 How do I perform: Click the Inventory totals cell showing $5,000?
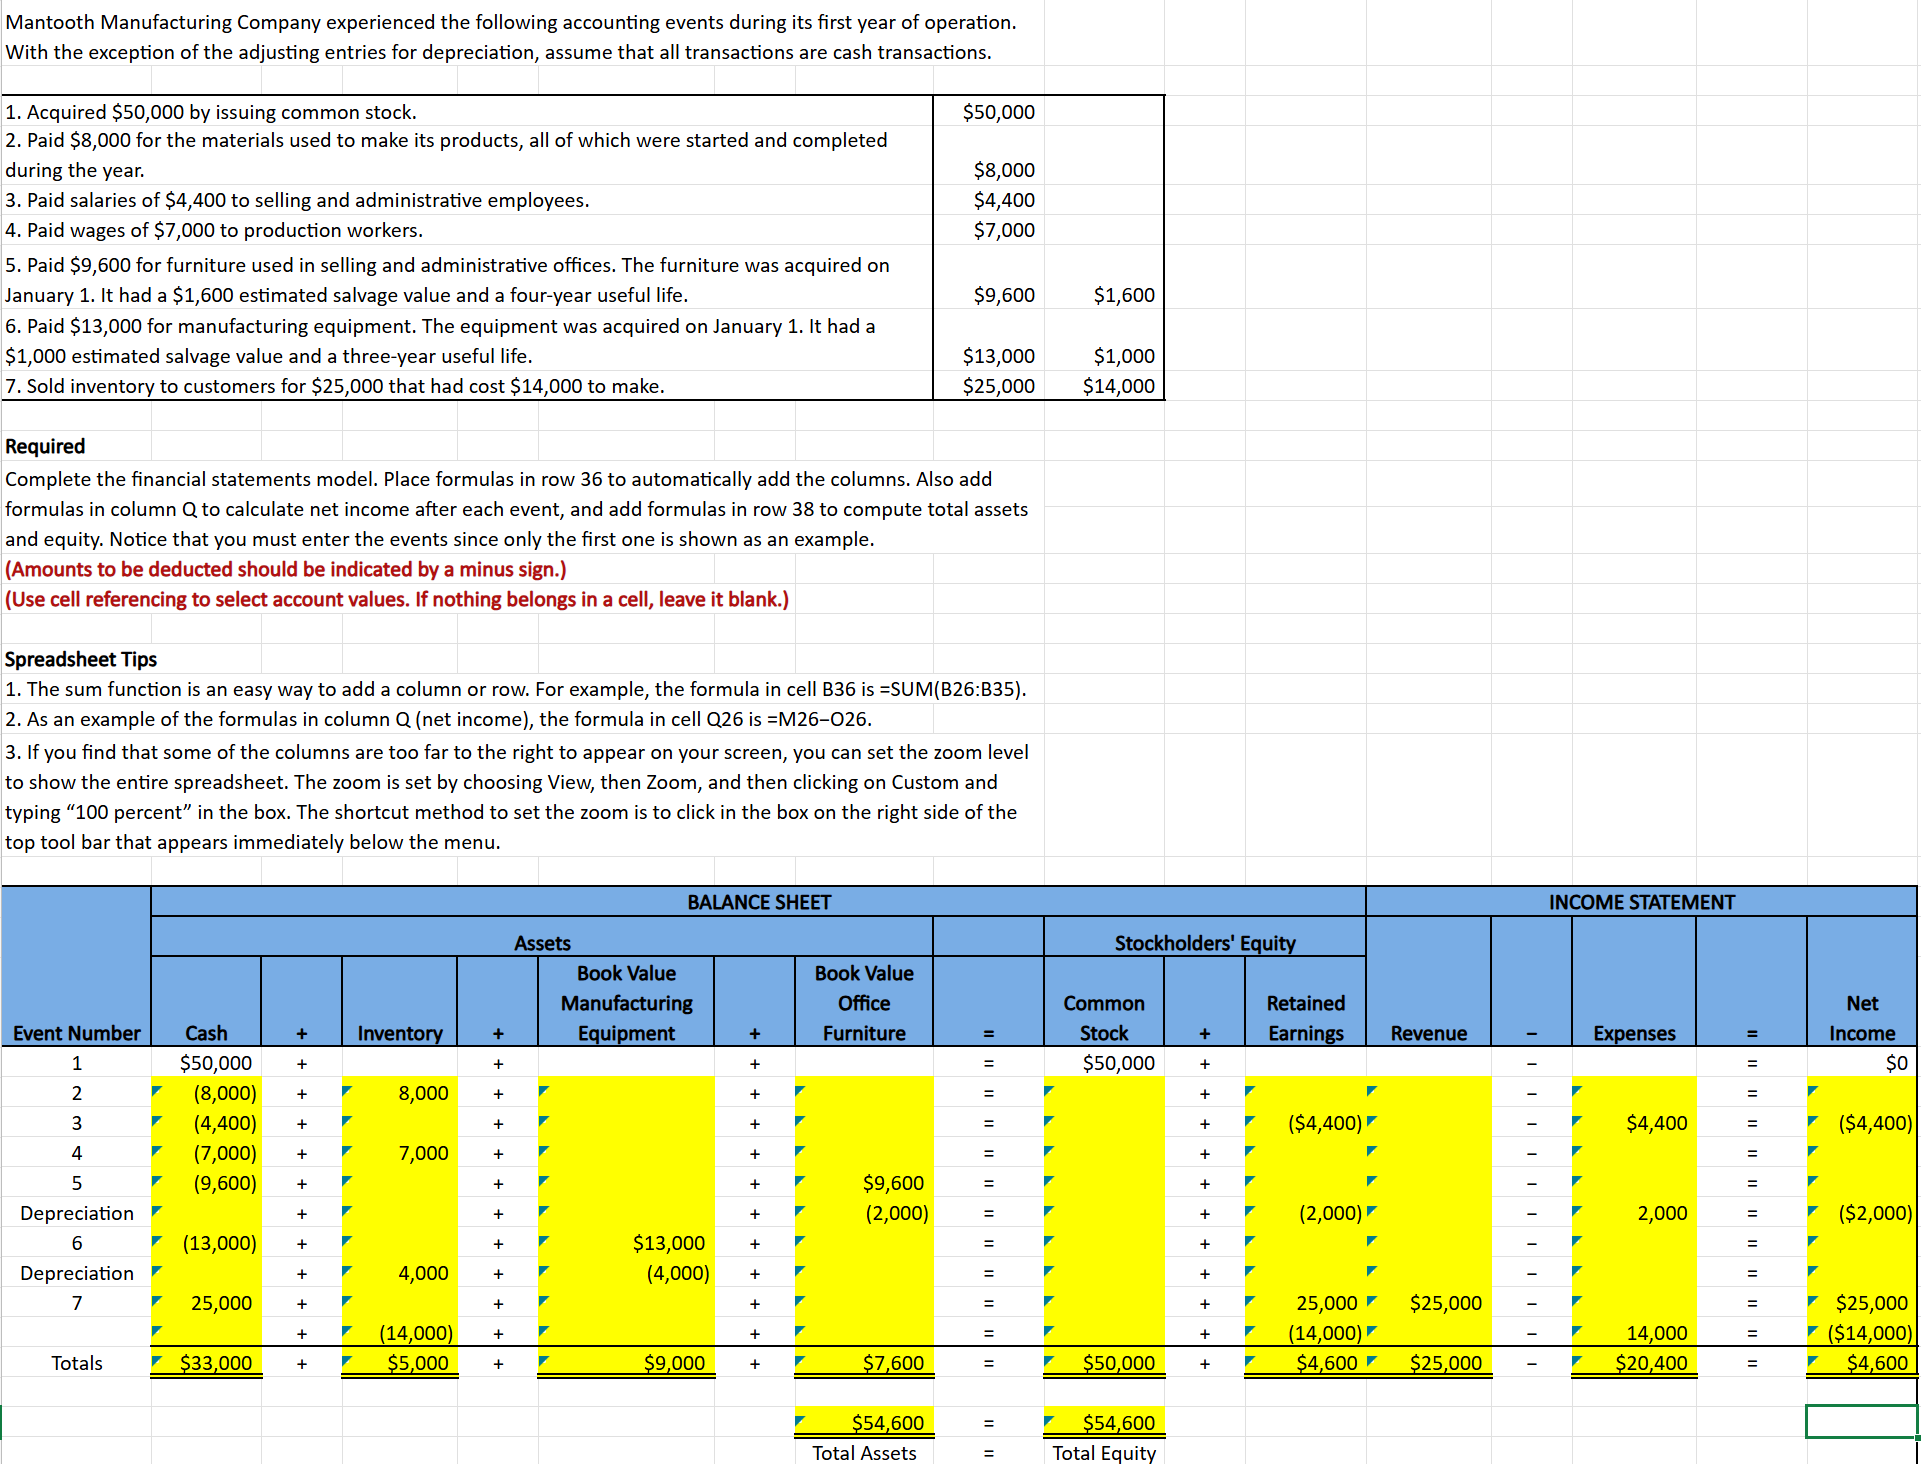pos(400,1362)
